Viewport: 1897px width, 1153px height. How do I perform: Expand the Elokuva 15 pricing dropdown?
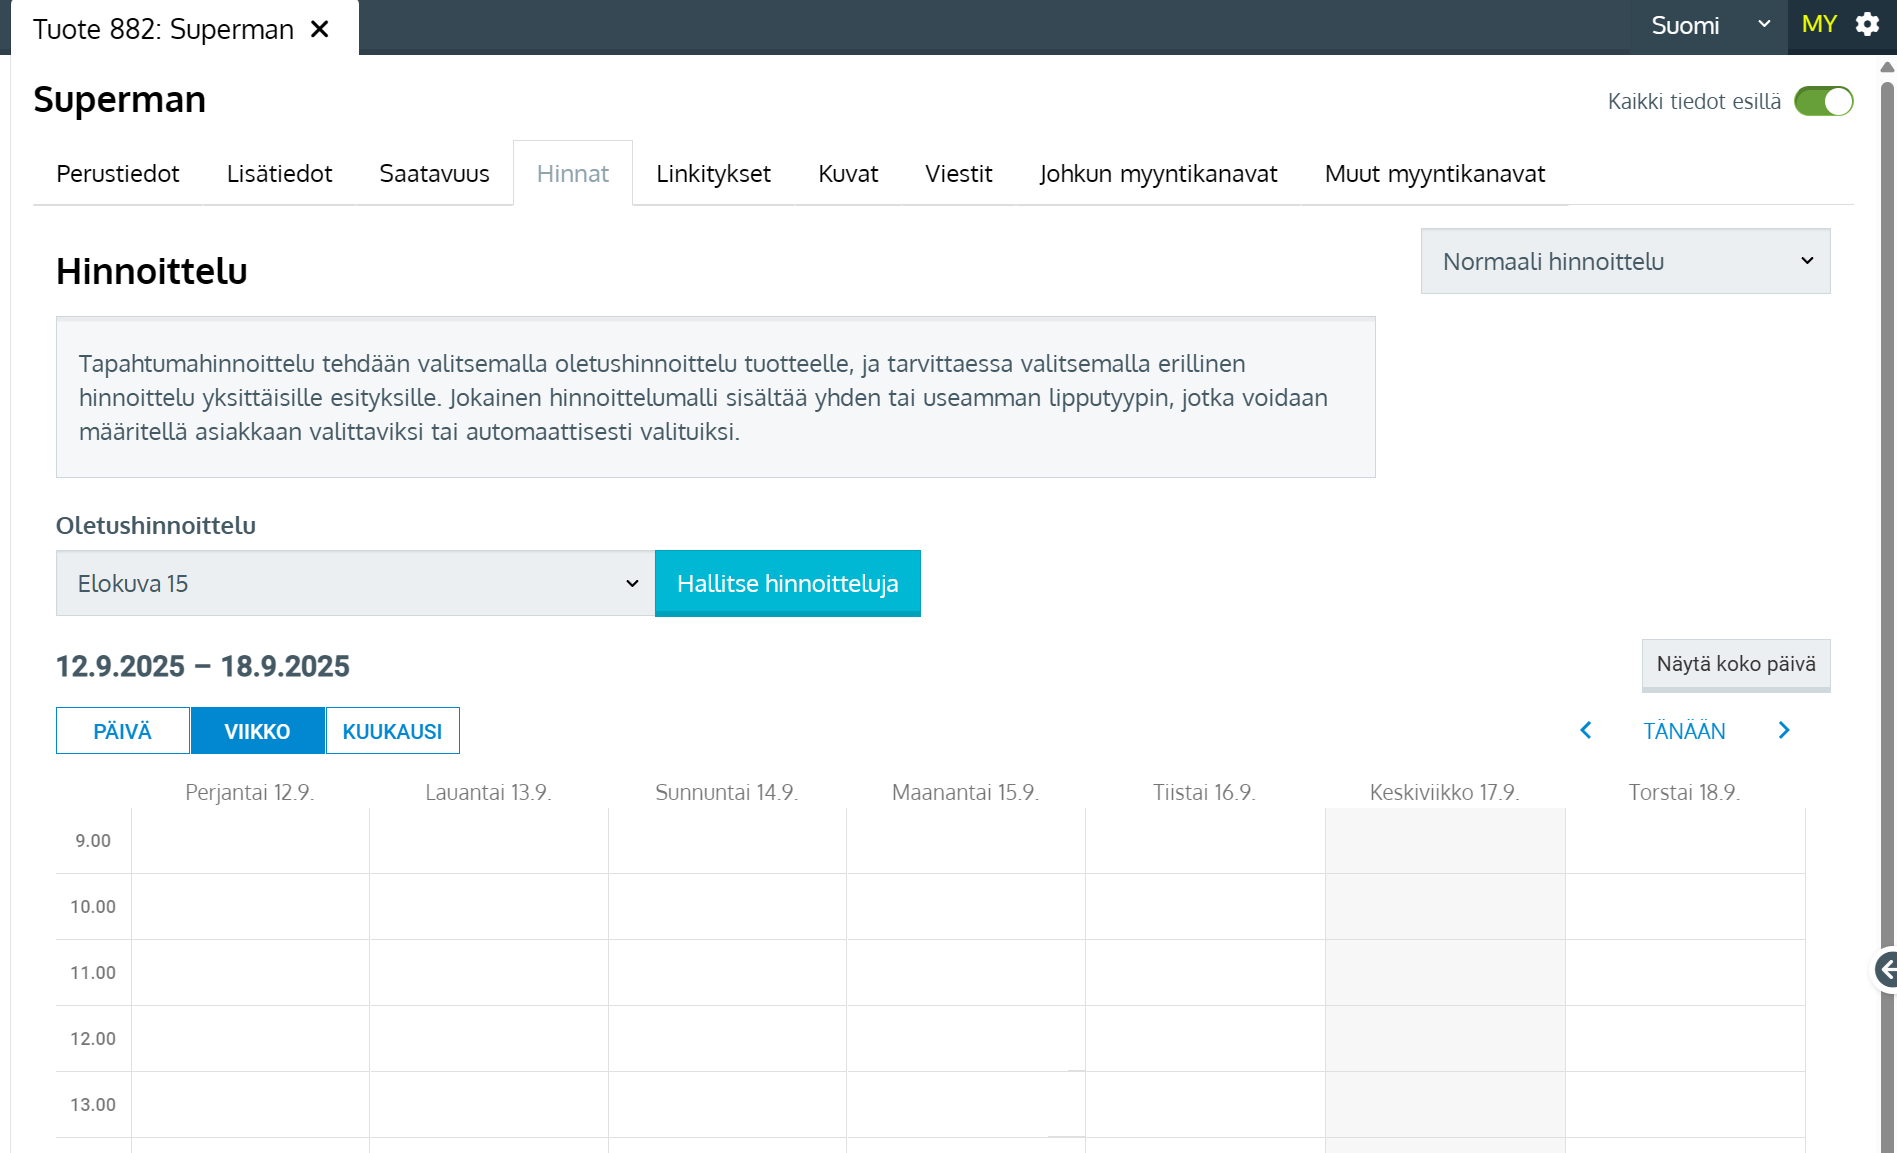(355, 583)
